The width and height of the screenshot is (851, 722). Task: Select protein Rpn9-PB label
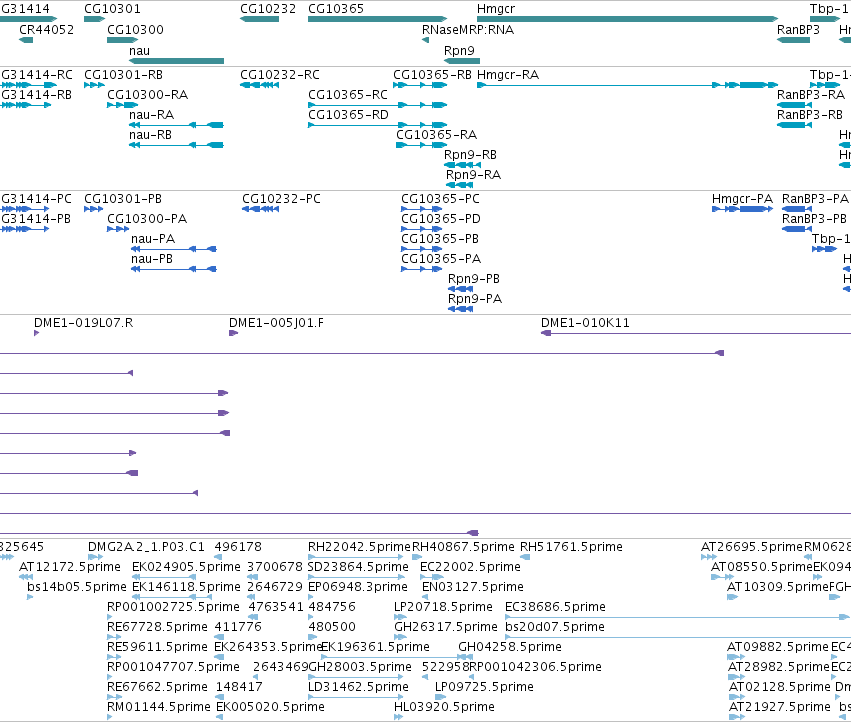coord(474,278)
